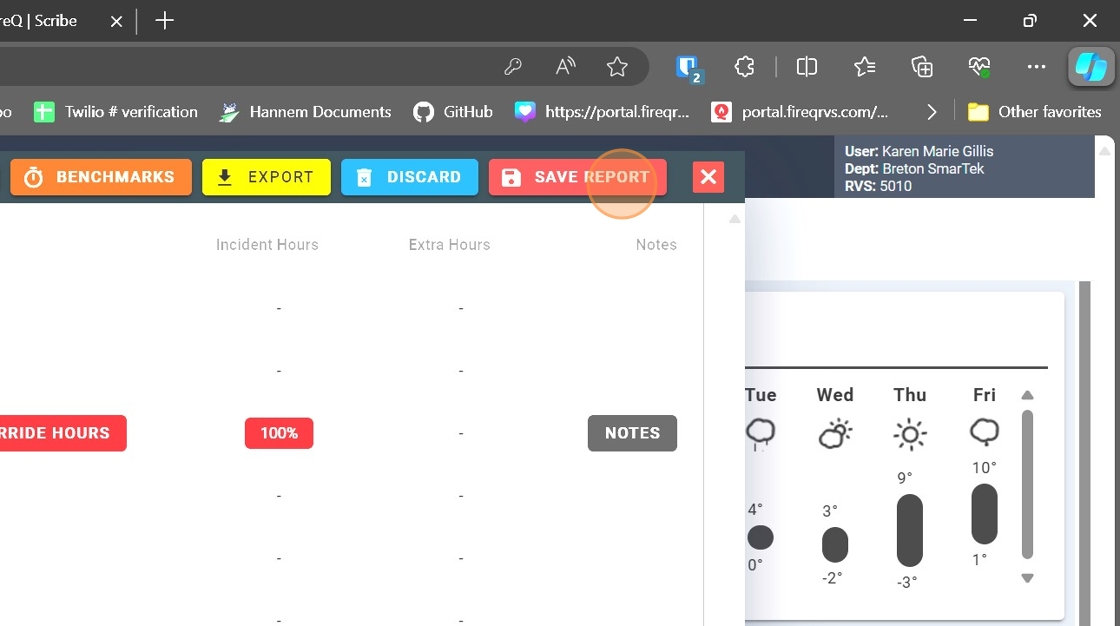Open Copilot sidebar icon
The width and height of the screenshot is (1120, 626).
[x=1090, y=67]
